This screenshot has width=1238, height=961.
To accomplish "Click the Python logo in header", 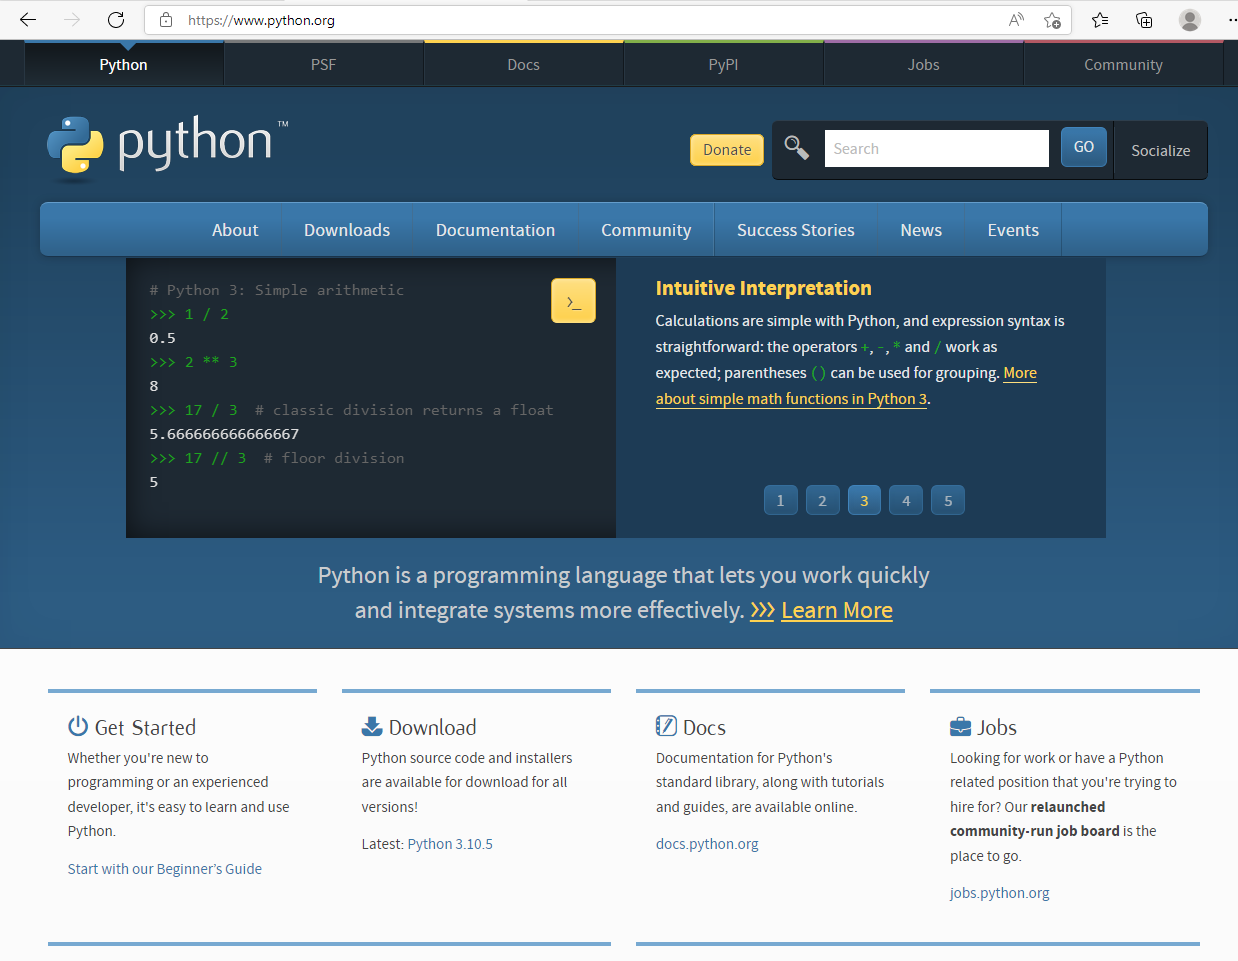I will (x=167, y=147).
